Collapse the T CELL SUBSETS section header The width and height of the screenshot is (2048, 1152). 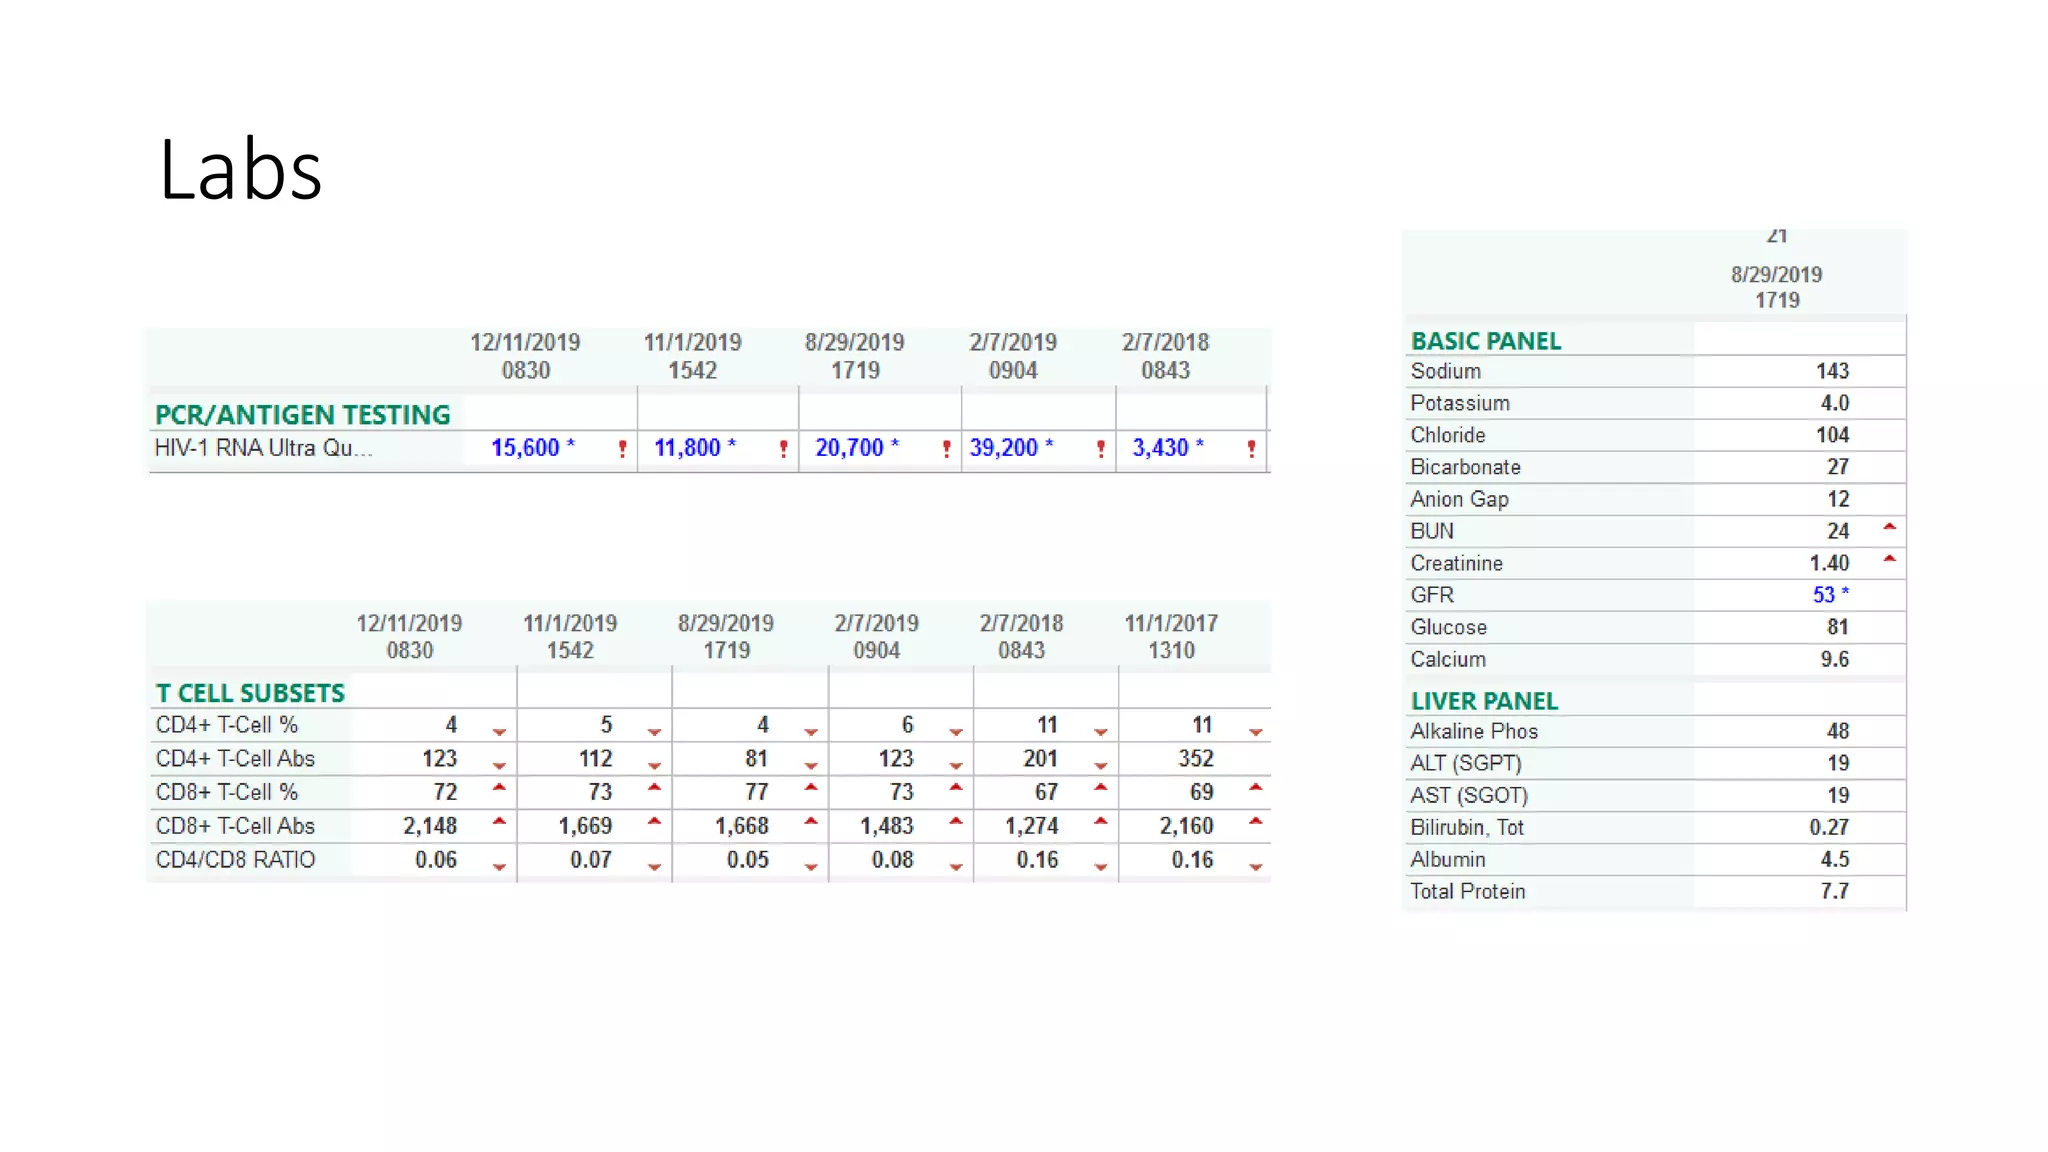coord(250,693)
